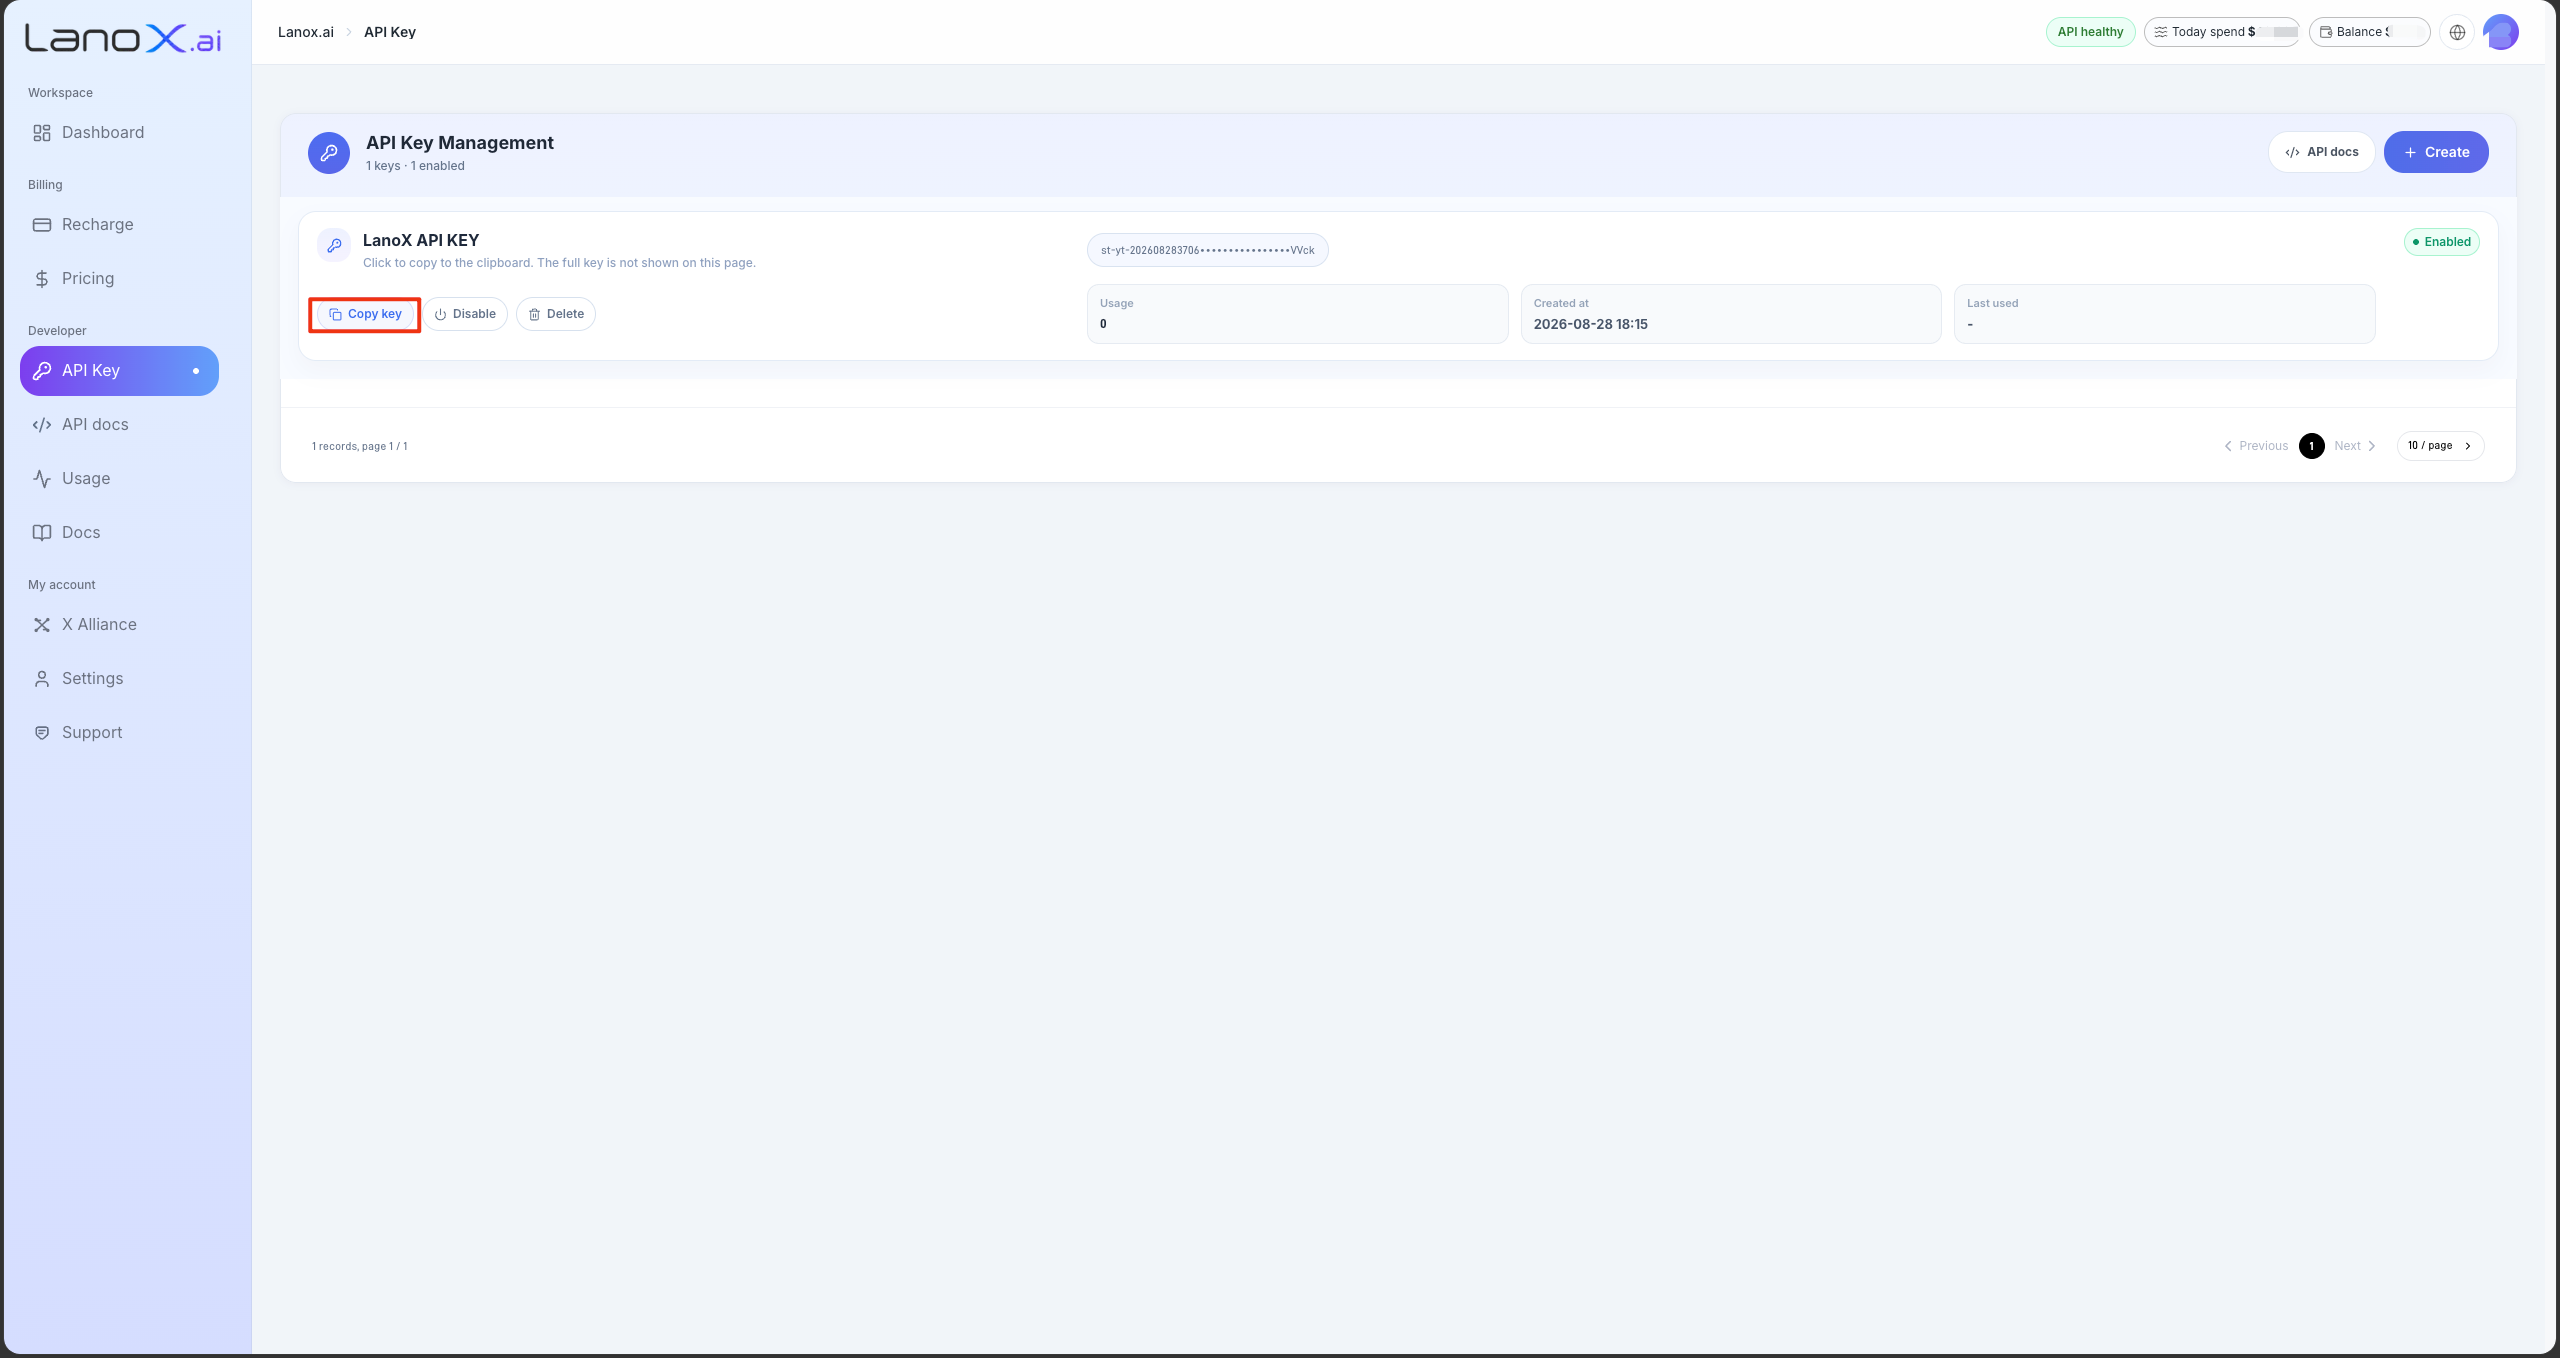Open the Usage page
2560x1358 pixels.
119,479
